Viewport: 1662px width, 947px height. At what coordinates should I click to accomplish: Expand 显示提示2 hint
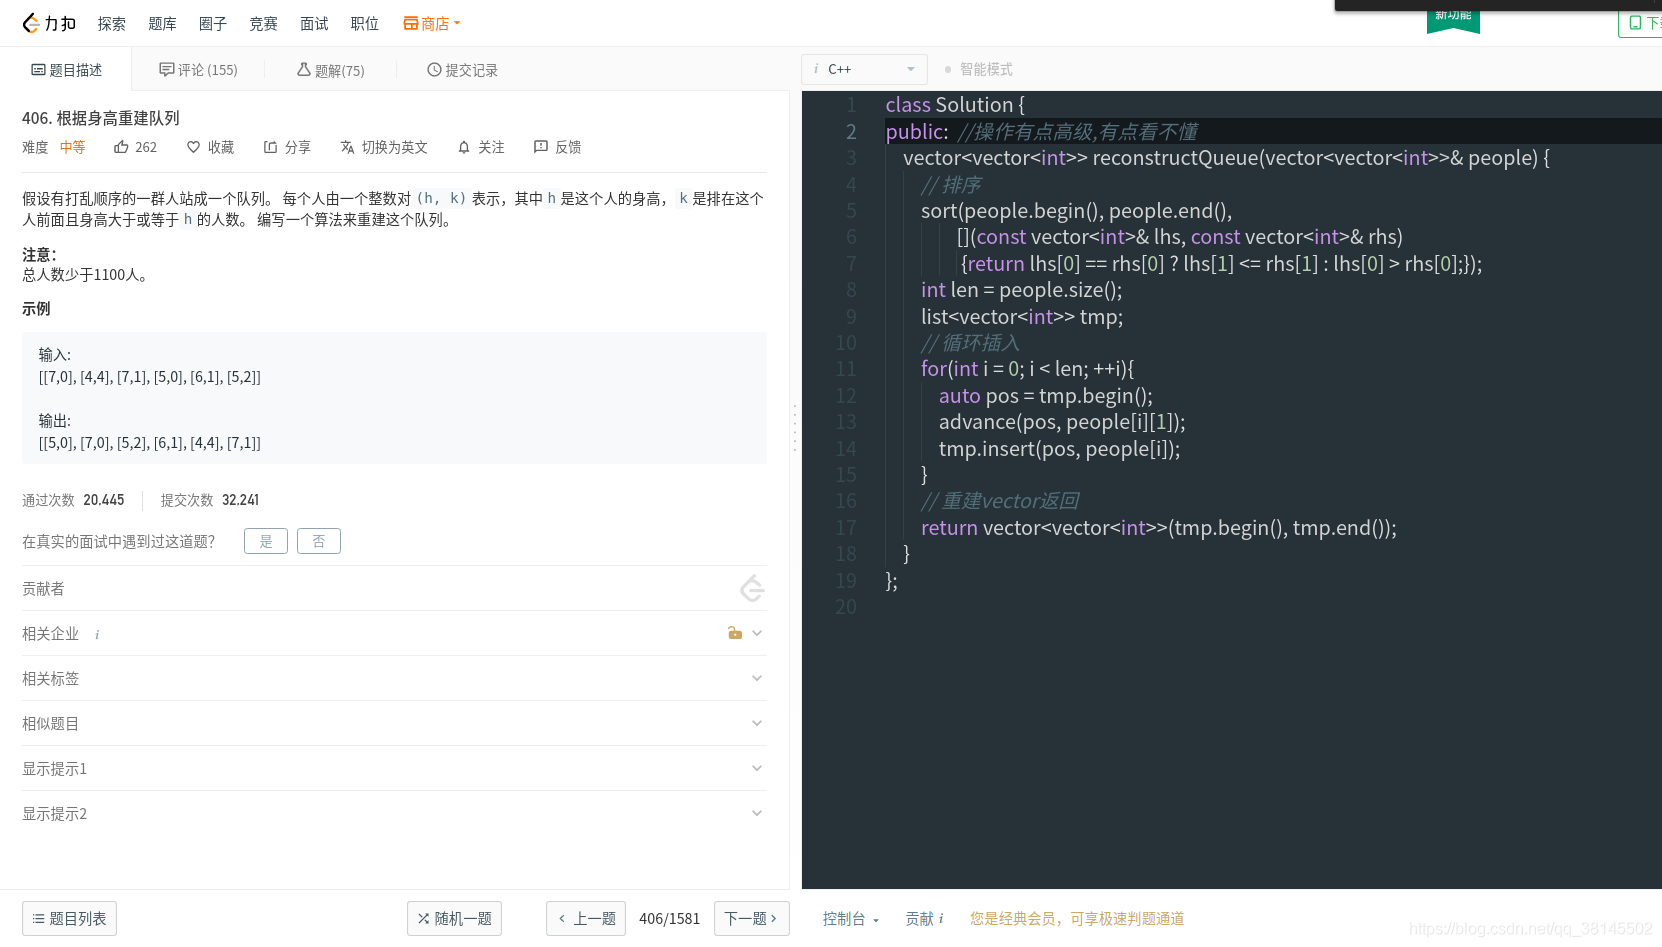click(757, 813)
